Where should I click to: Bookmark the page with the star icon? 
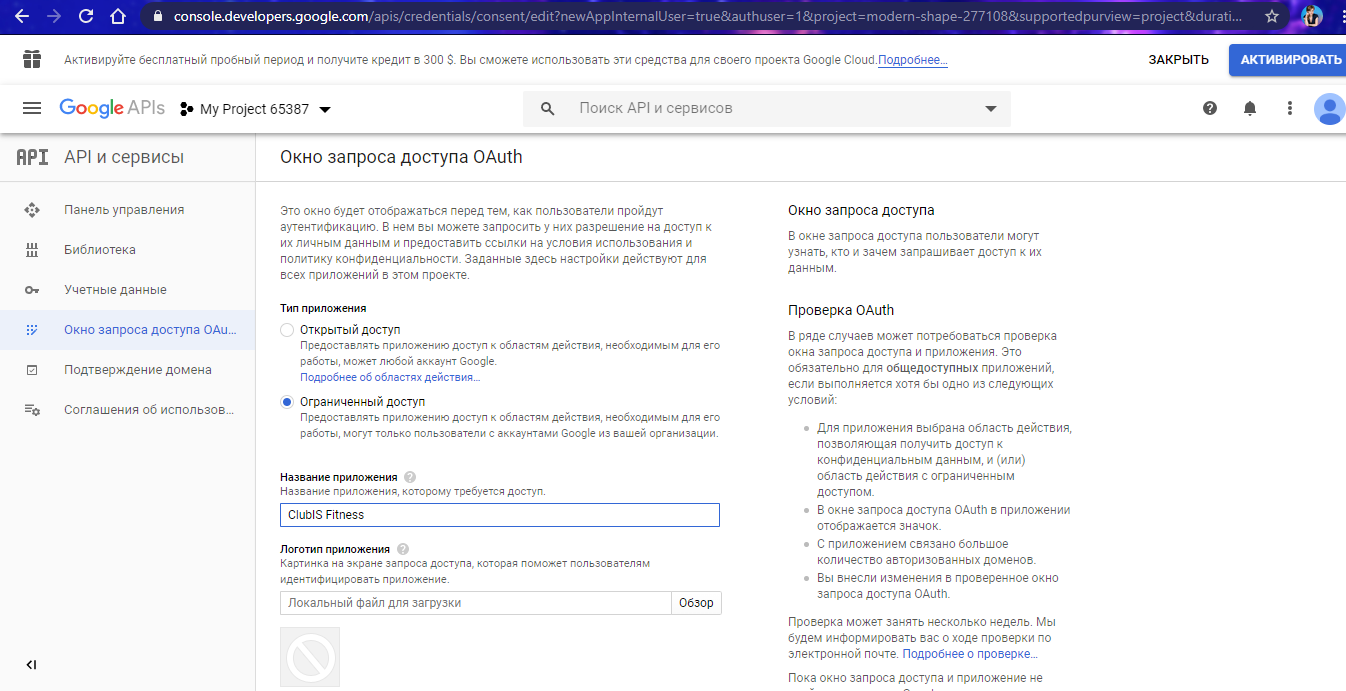1271,16
